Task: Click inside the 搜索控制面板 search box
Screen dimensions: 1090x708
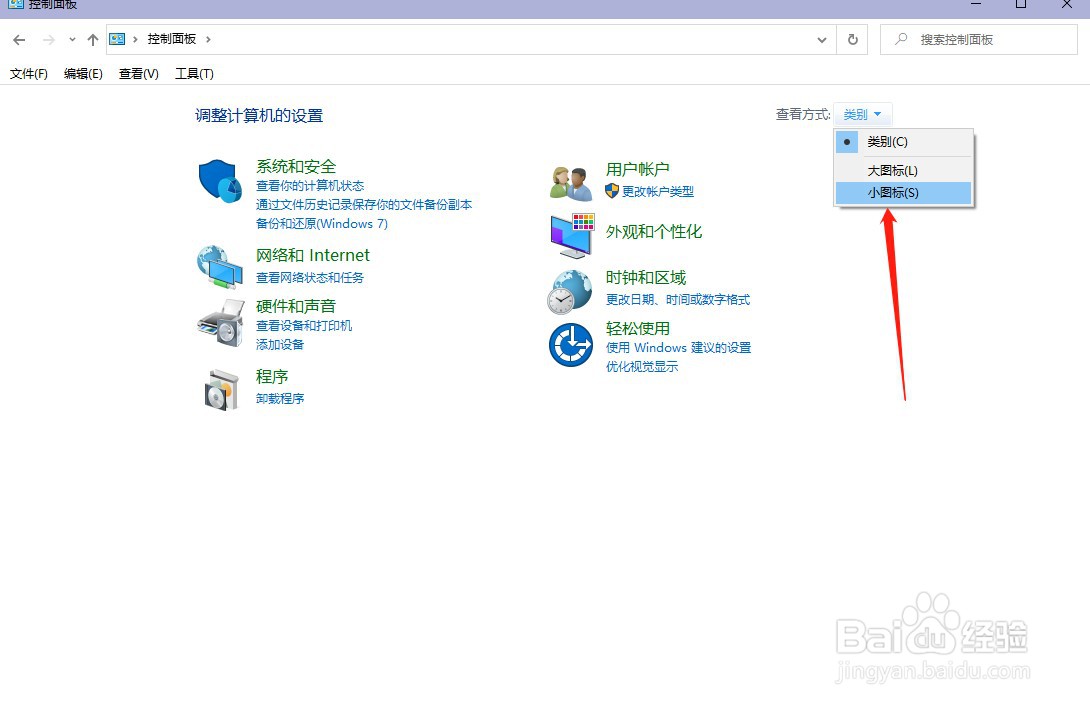Action: (x=980, y=39)
